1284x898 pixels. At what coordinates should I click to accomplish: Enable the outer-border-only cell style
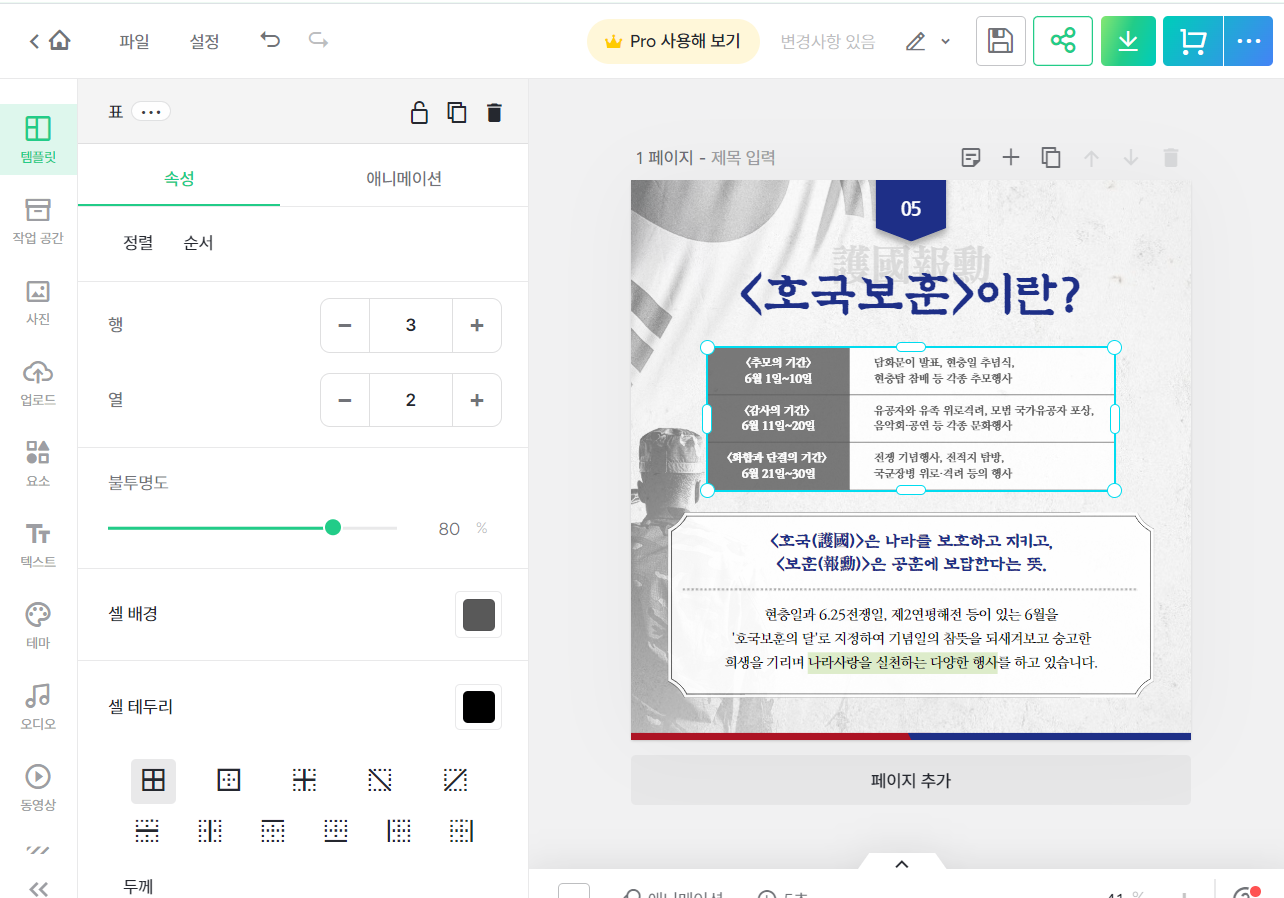click(x=228, y=780)
